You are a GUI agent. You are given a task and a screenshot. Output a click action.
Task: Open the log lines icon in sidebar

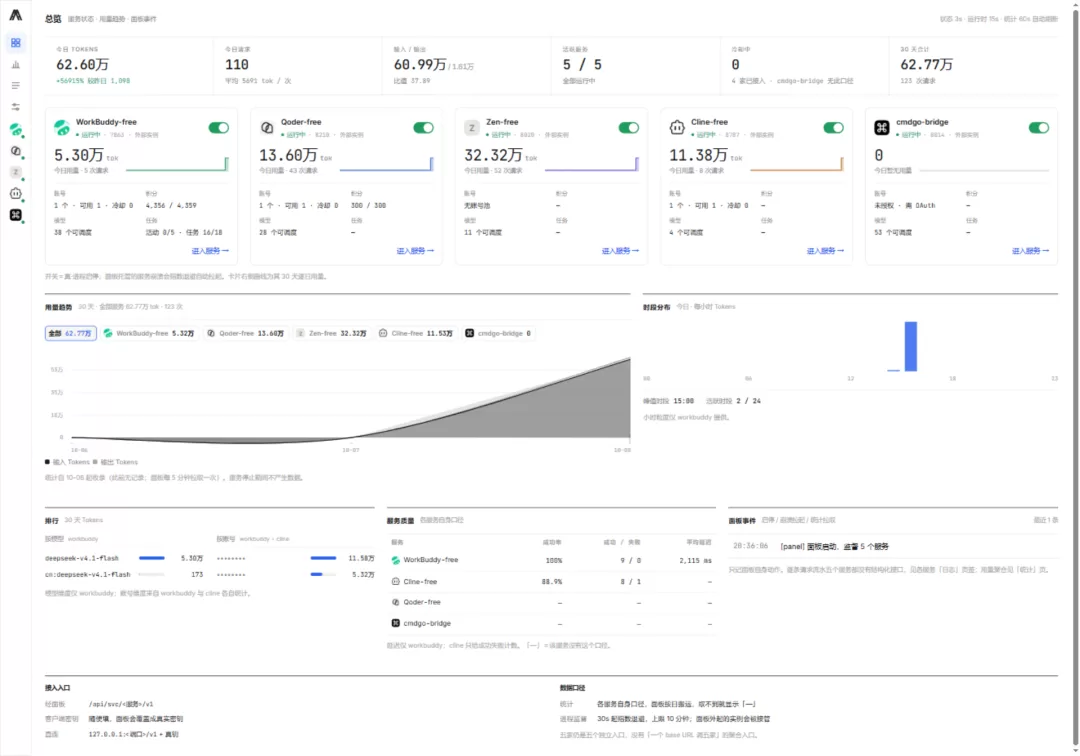15,86
